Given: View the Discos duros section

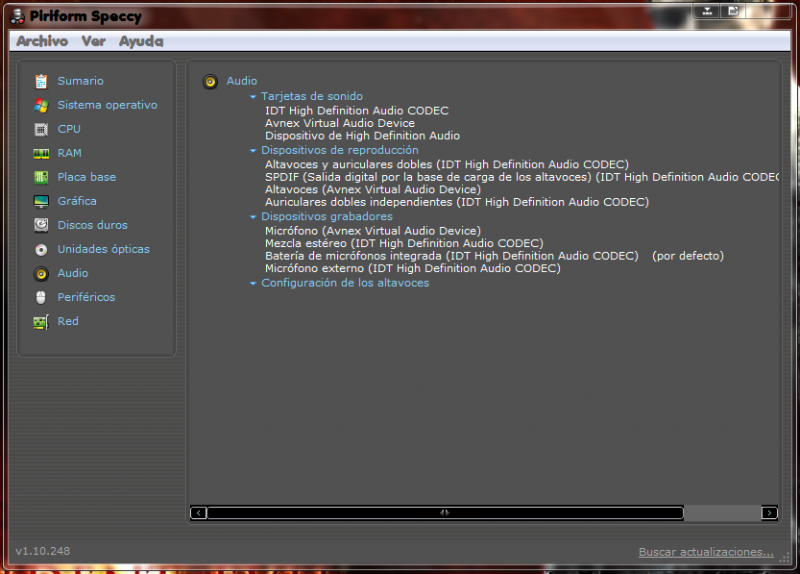Looking at the screenshot, I should [x=92, y=224].
